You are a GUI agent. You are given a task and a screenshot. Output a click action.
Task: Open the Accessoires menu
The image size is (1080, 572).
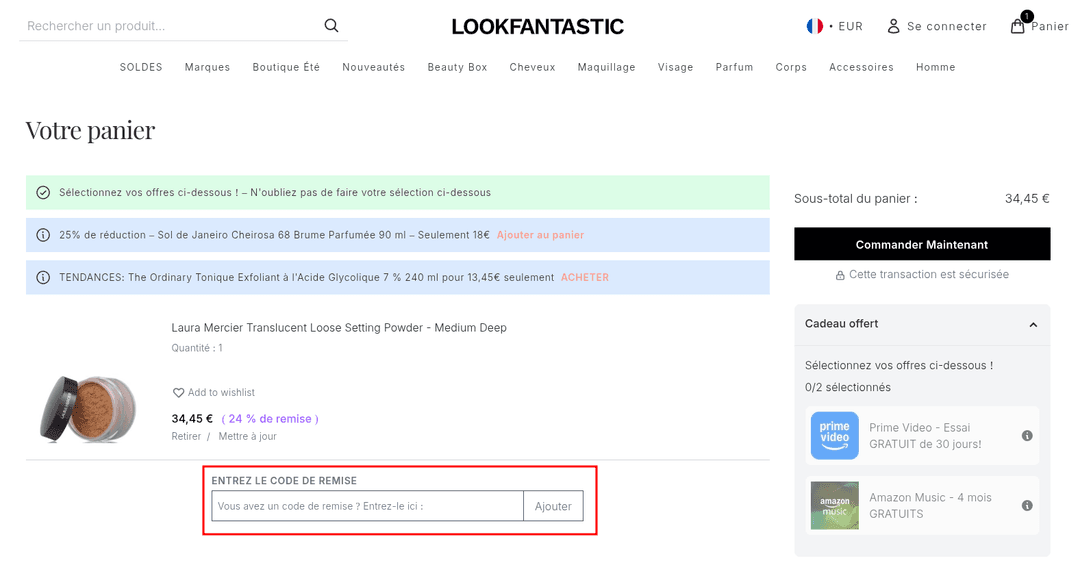[861, 67]
